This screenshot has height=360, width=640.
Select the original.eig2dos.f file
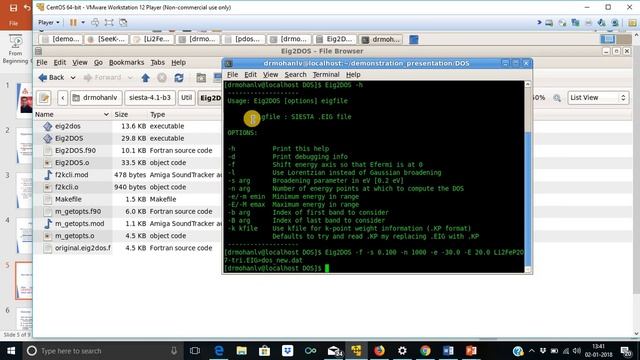[x=83, y=248]
